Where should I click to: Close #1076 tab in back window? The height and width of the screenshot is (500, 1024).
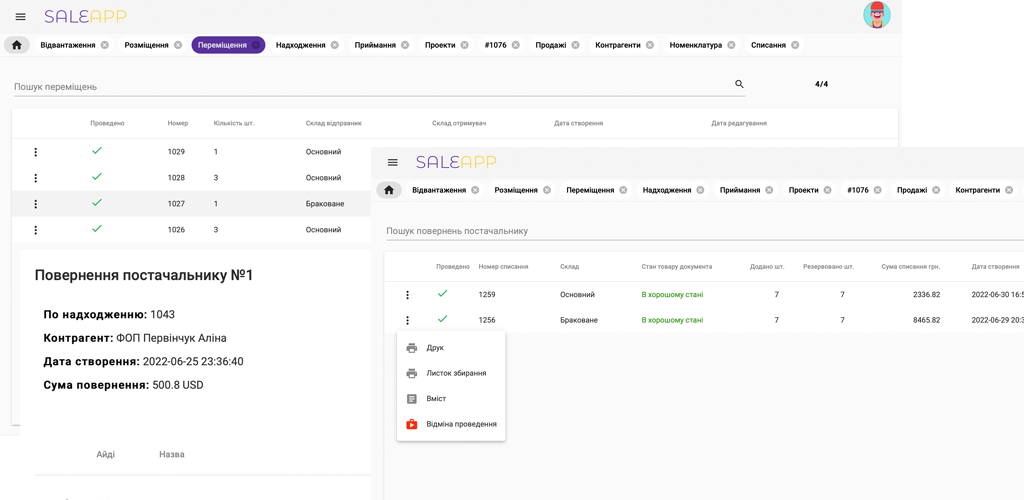click(x=515, y=45)
